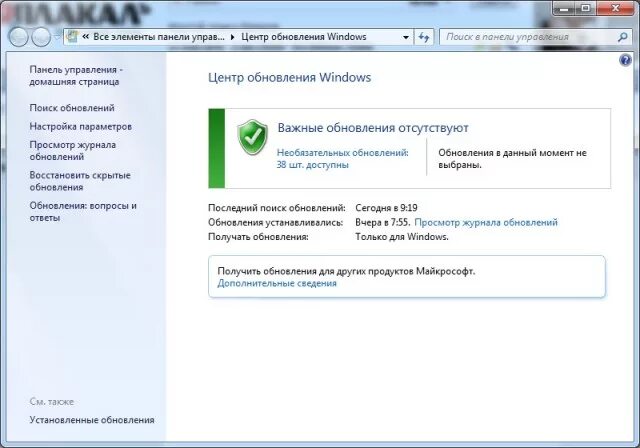Click Дополнительные сведения link
Screen dimensions: 640x448
pos(277,283)
